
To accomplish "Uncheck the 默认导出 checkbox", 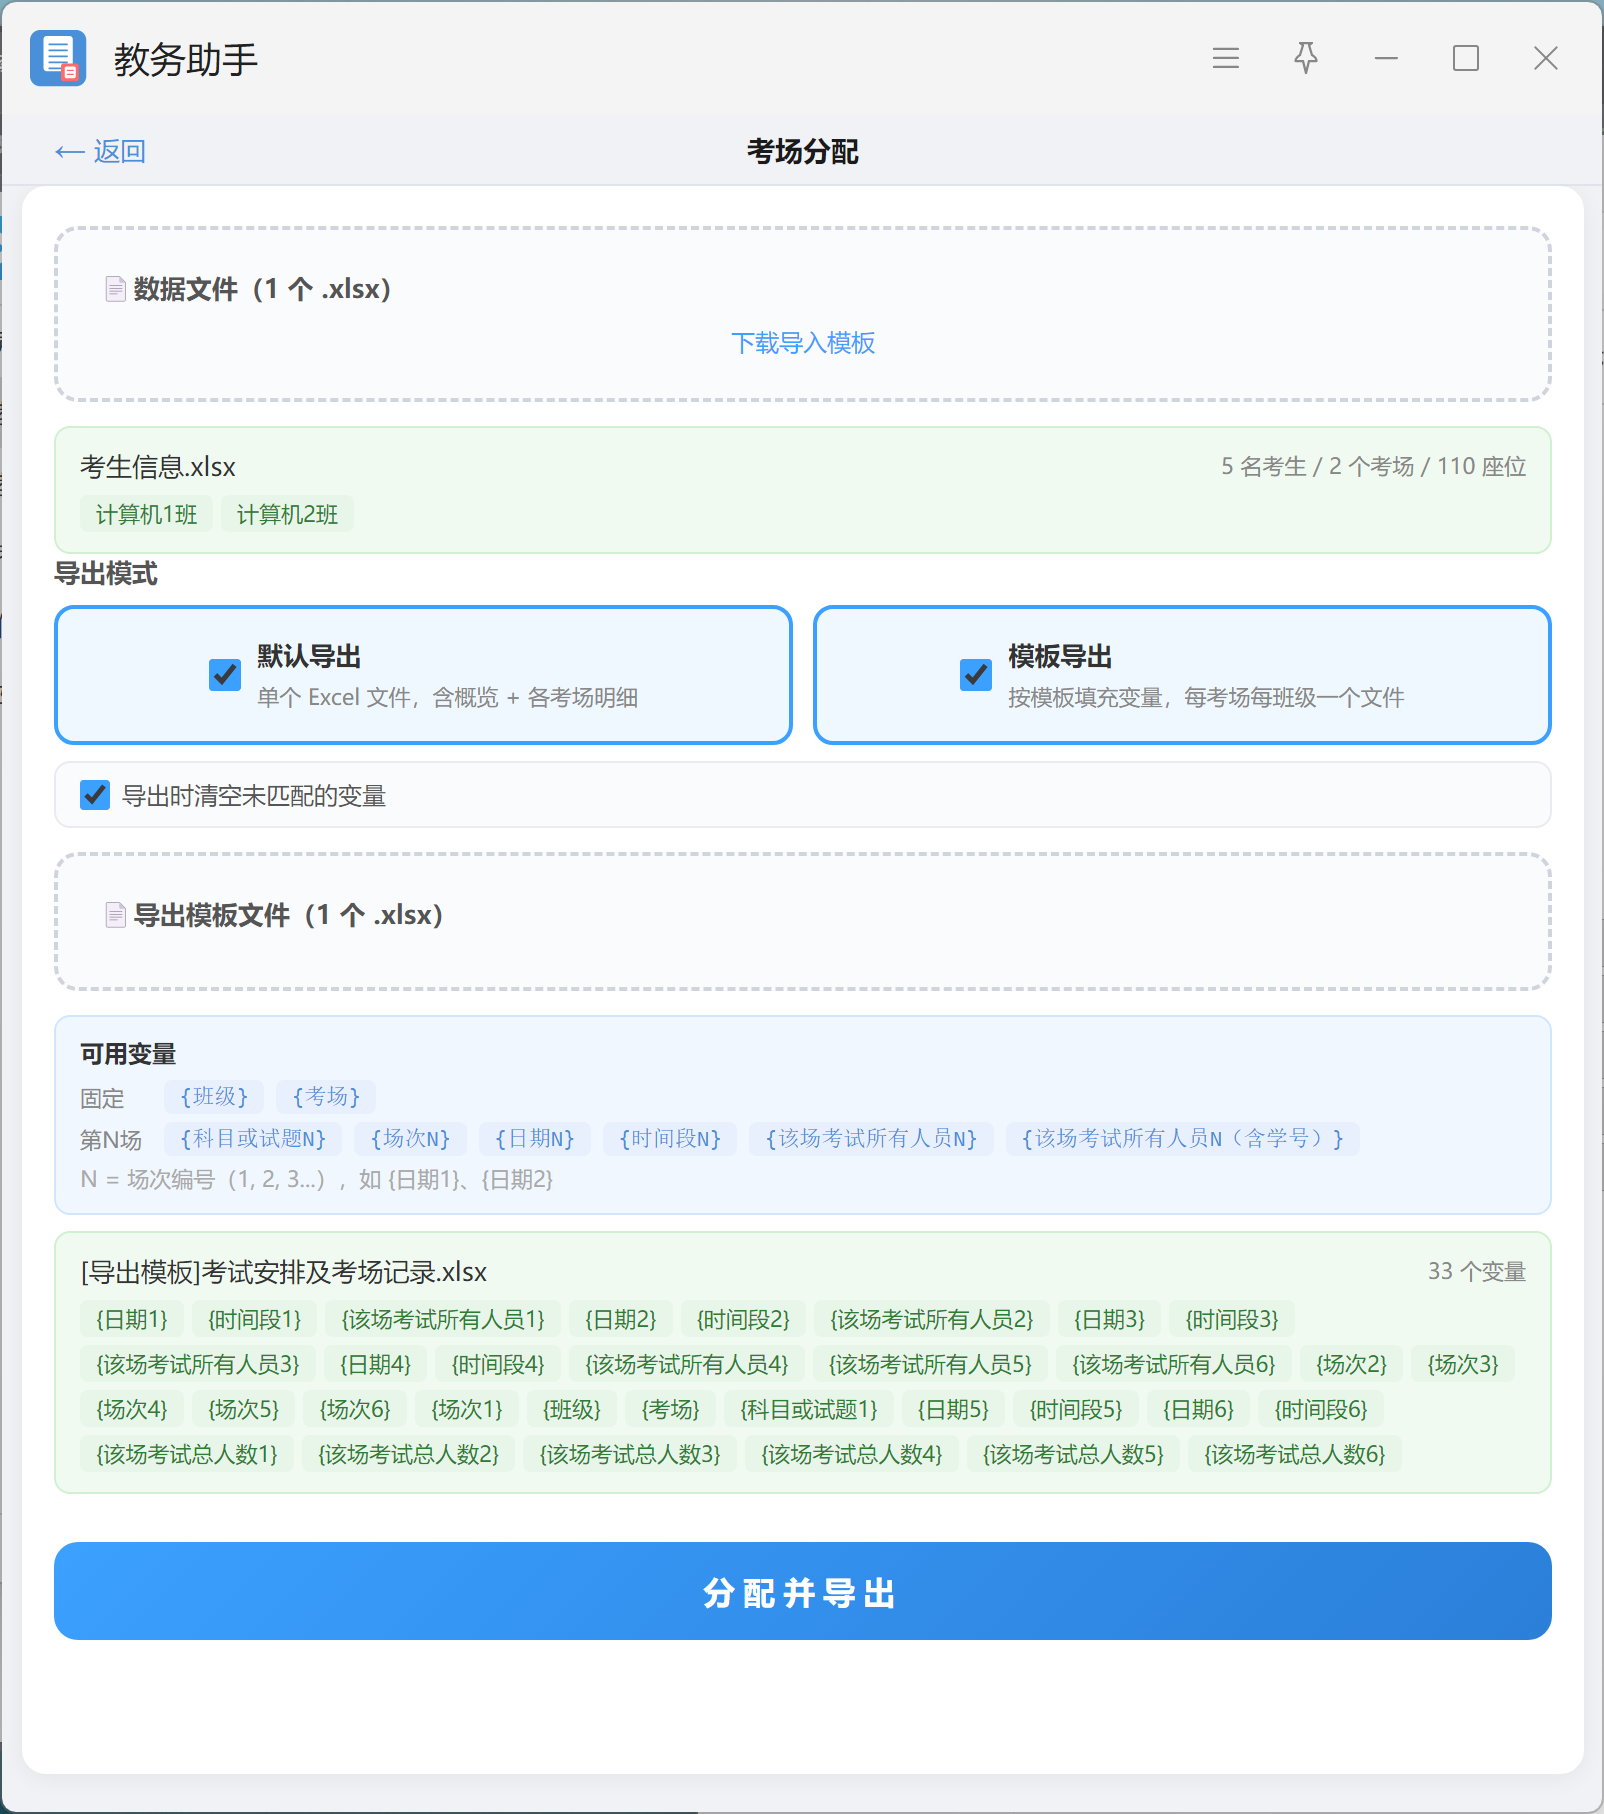I will point(225,675).
